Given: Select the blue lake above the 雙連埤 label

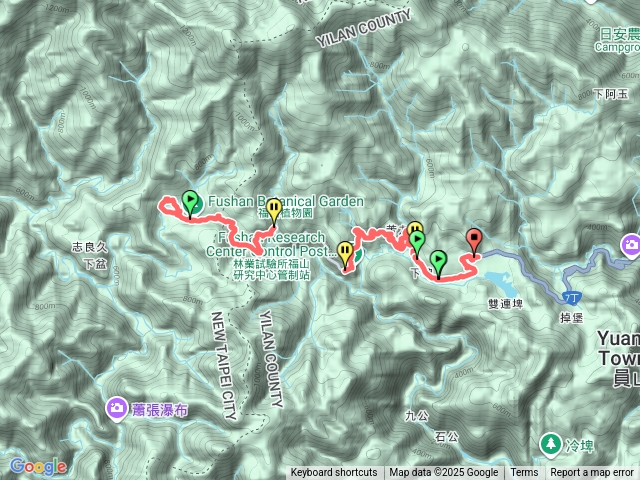Looking at the screenshot, I should tap(500, 283).
